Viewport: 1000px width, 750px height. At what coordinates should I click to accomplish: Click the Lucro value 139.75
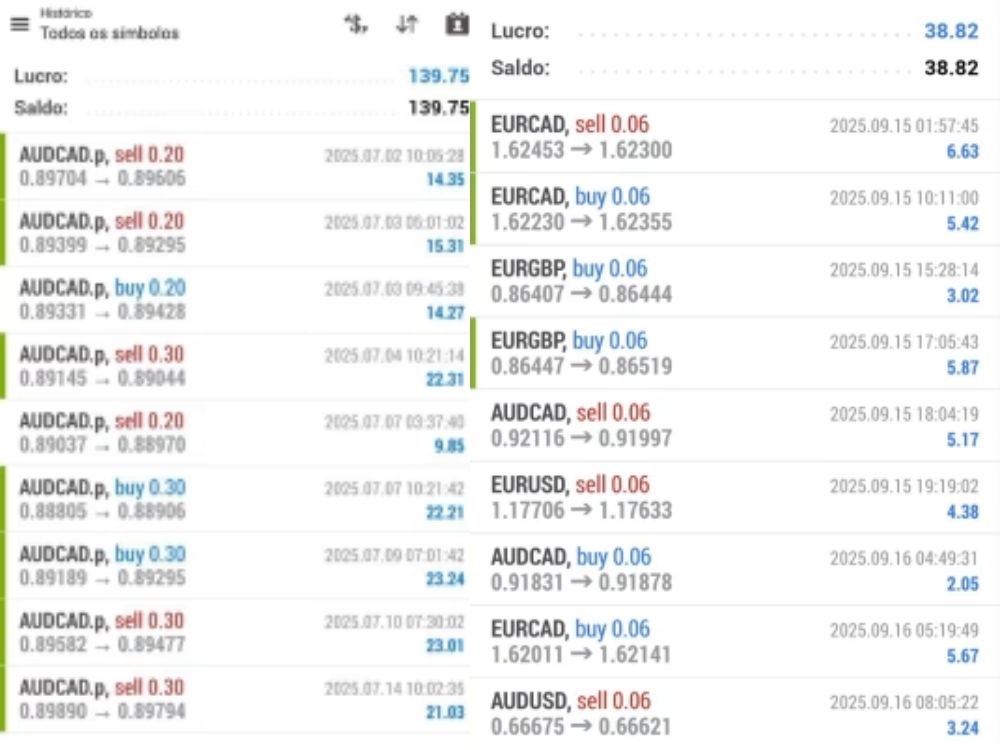click(x=438, y=76)
